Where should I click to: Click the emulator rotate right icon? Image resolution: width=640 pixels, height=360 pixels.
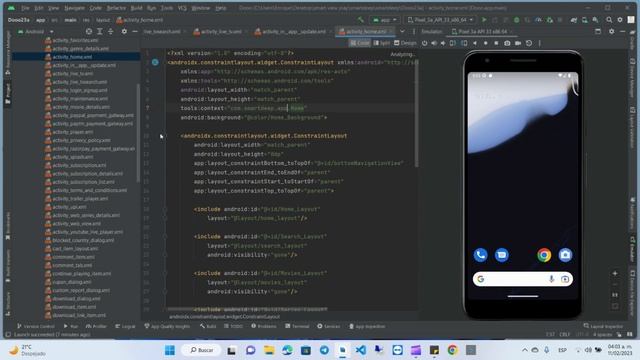coord(464,43)
